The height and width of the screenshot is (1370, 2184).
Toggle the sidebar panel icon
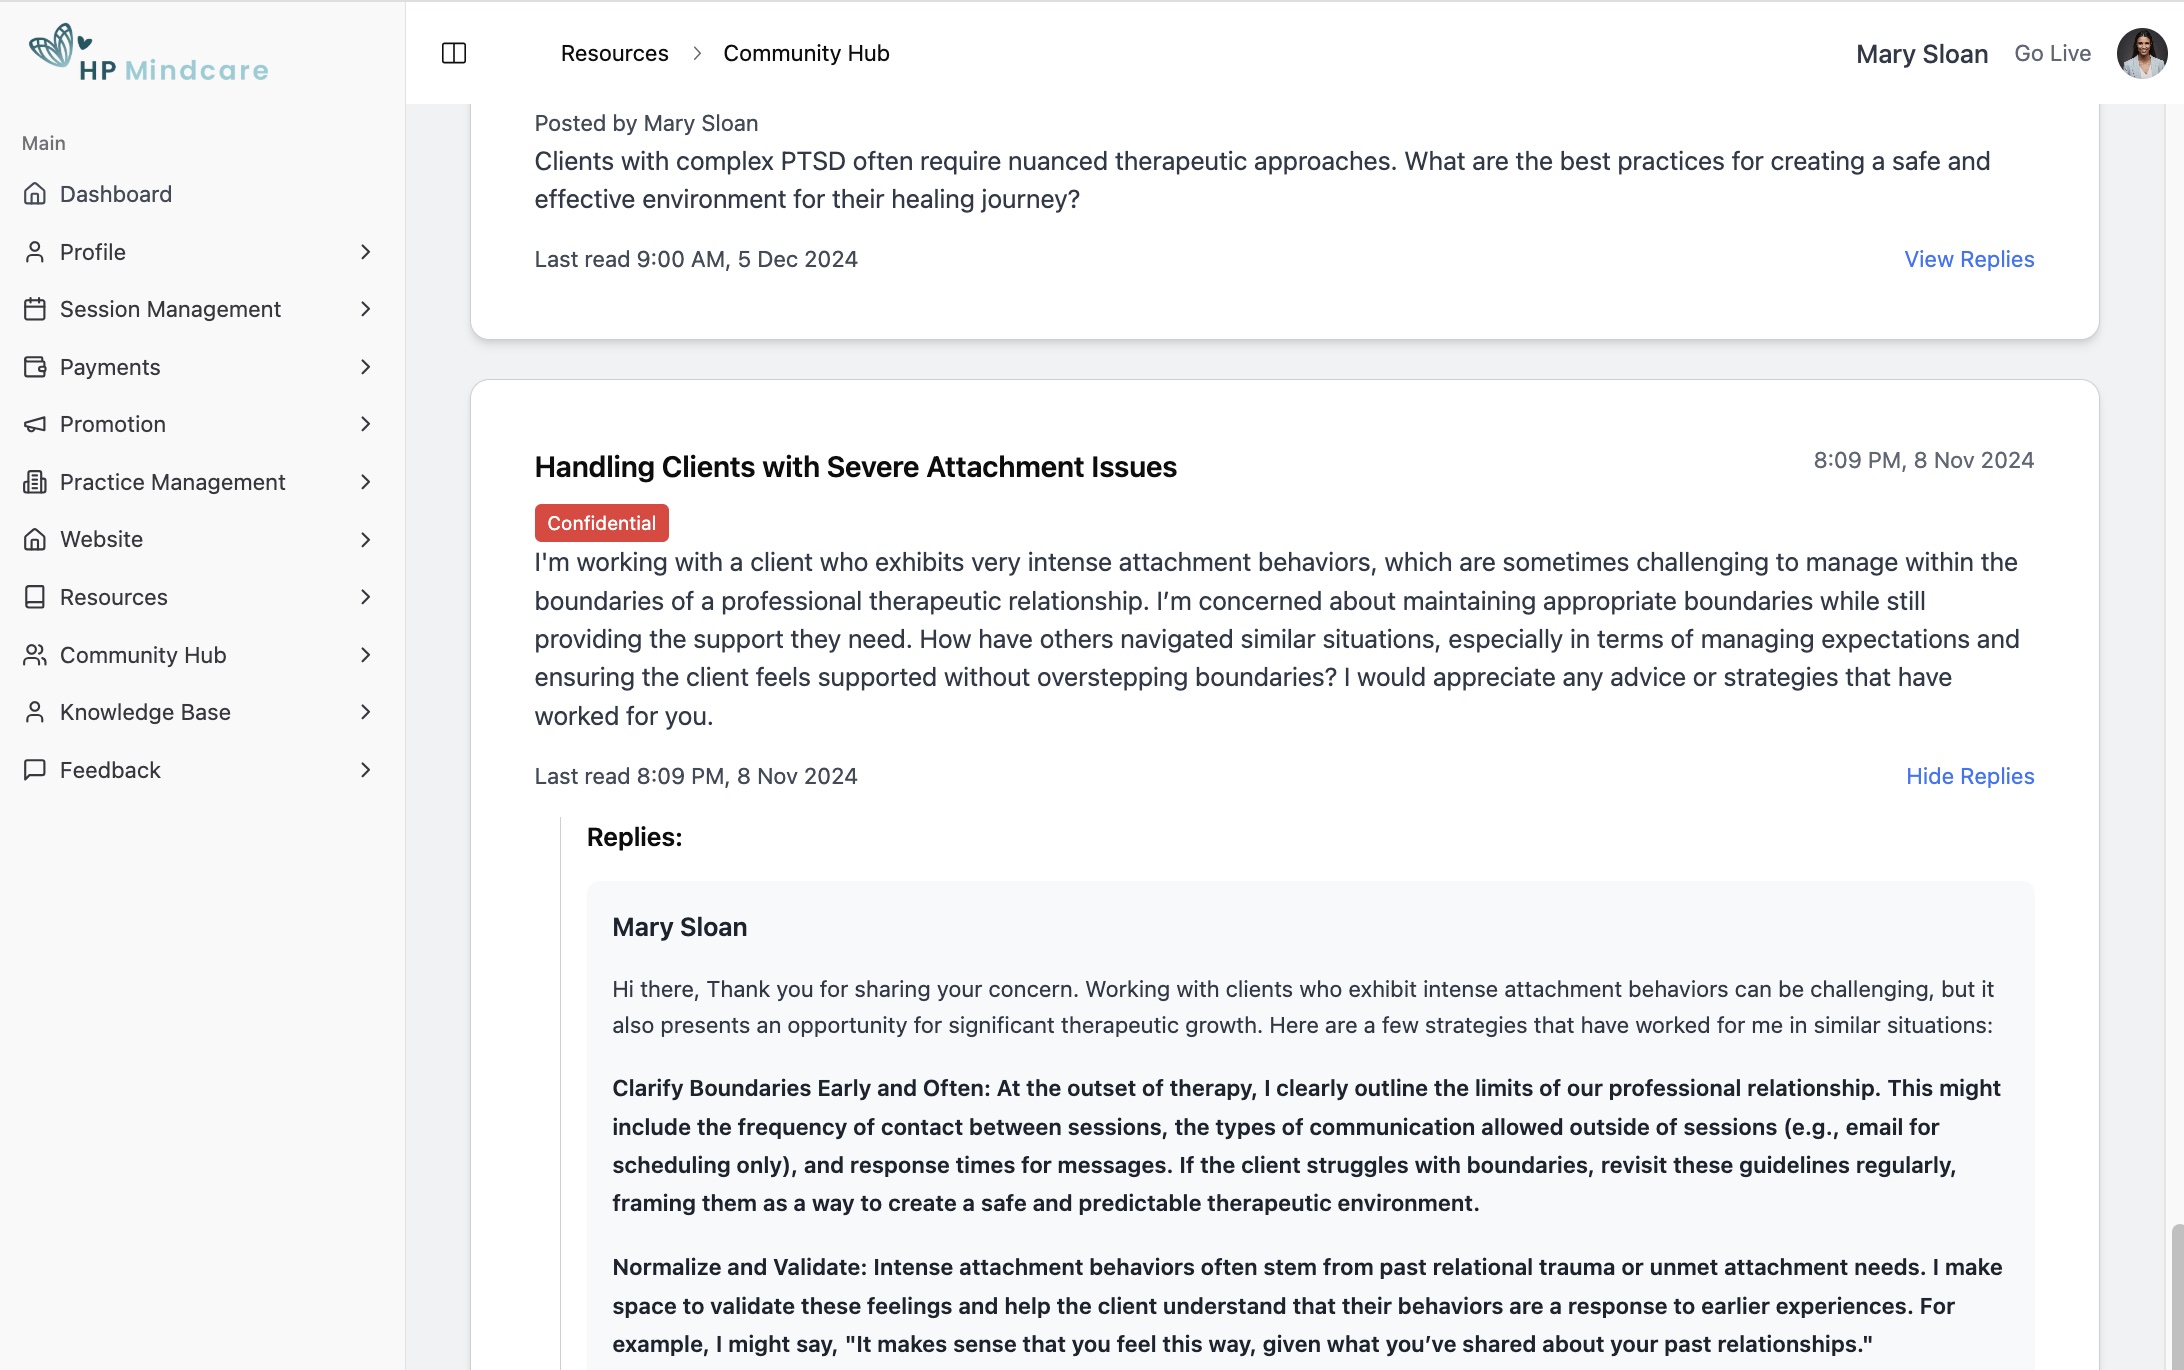[x=454, y=53]
